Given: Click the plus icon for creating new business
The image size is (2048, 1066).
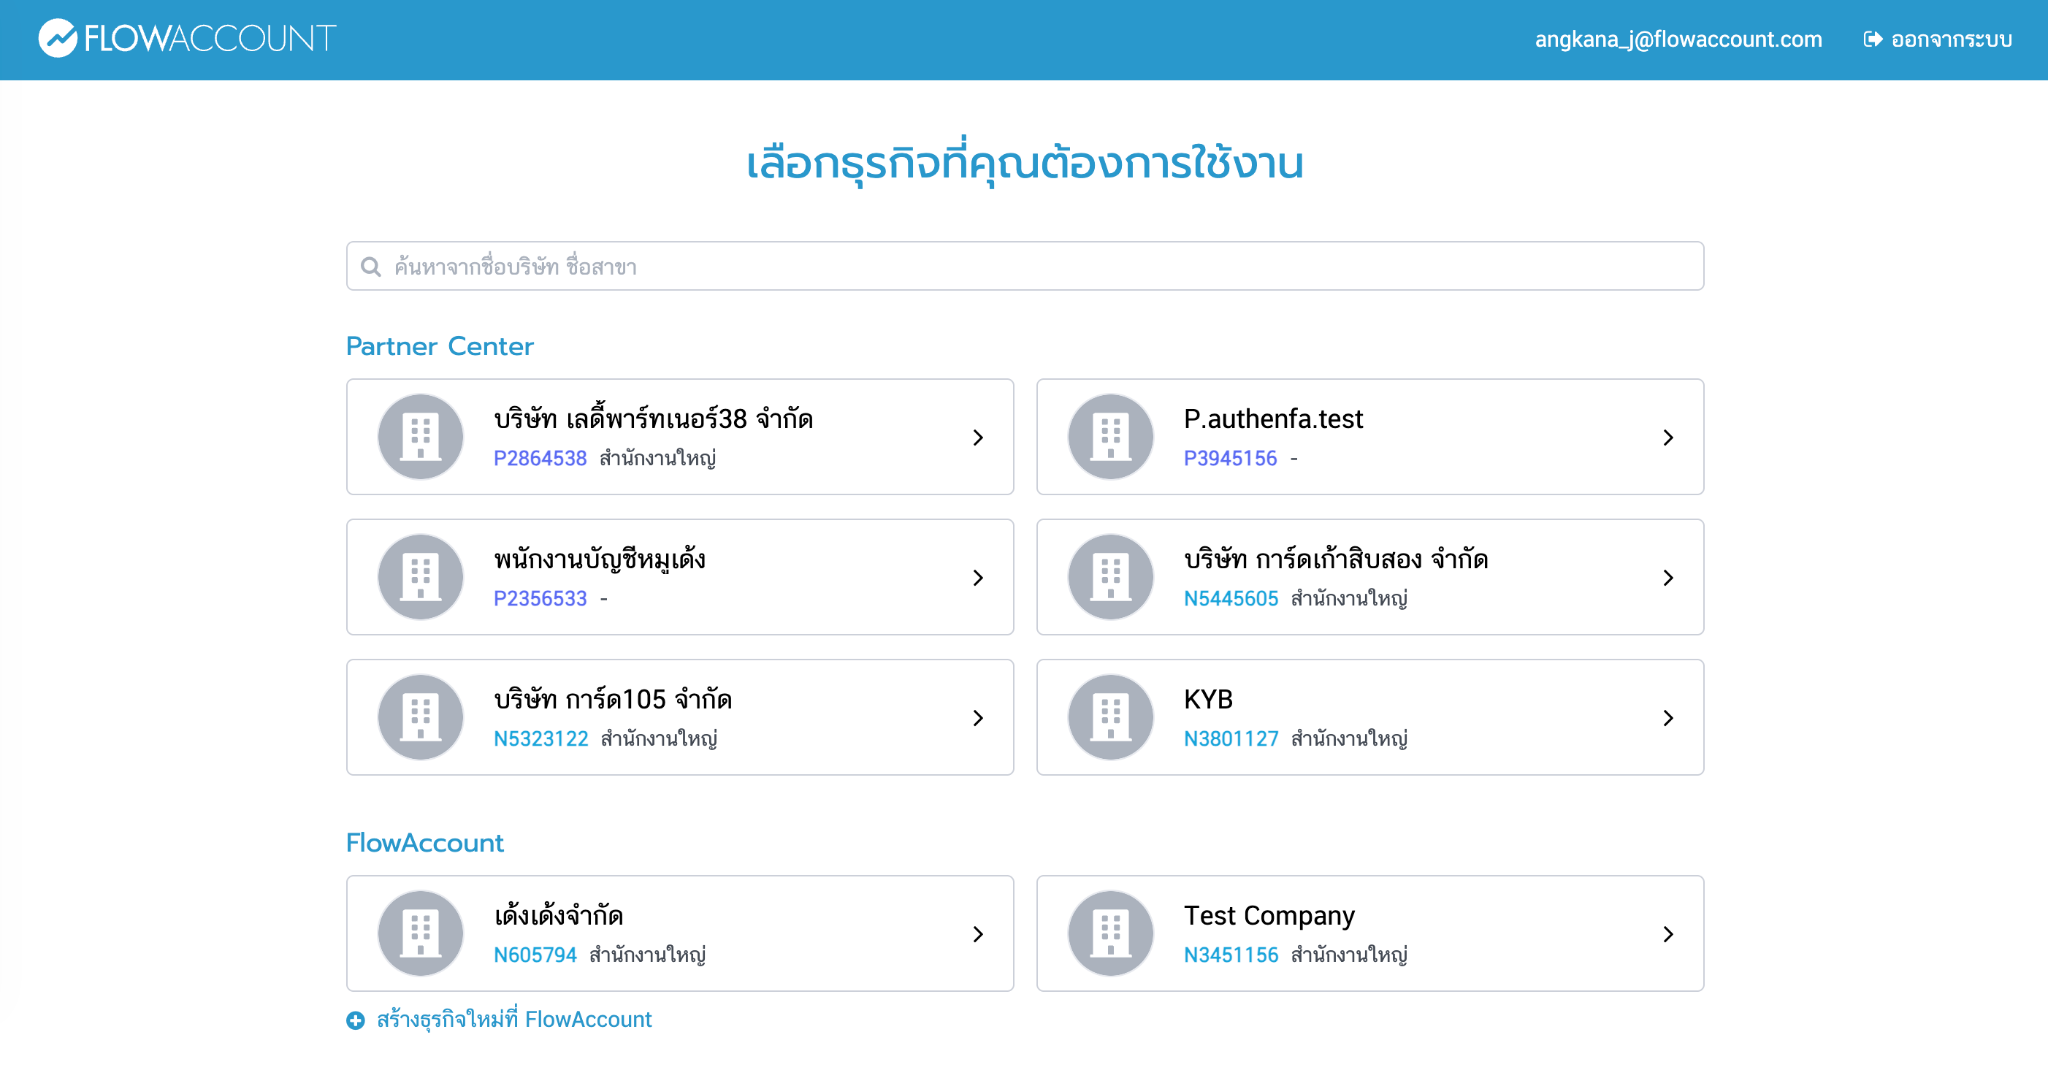Looking at the screenshot, I should click(356, 1020).
